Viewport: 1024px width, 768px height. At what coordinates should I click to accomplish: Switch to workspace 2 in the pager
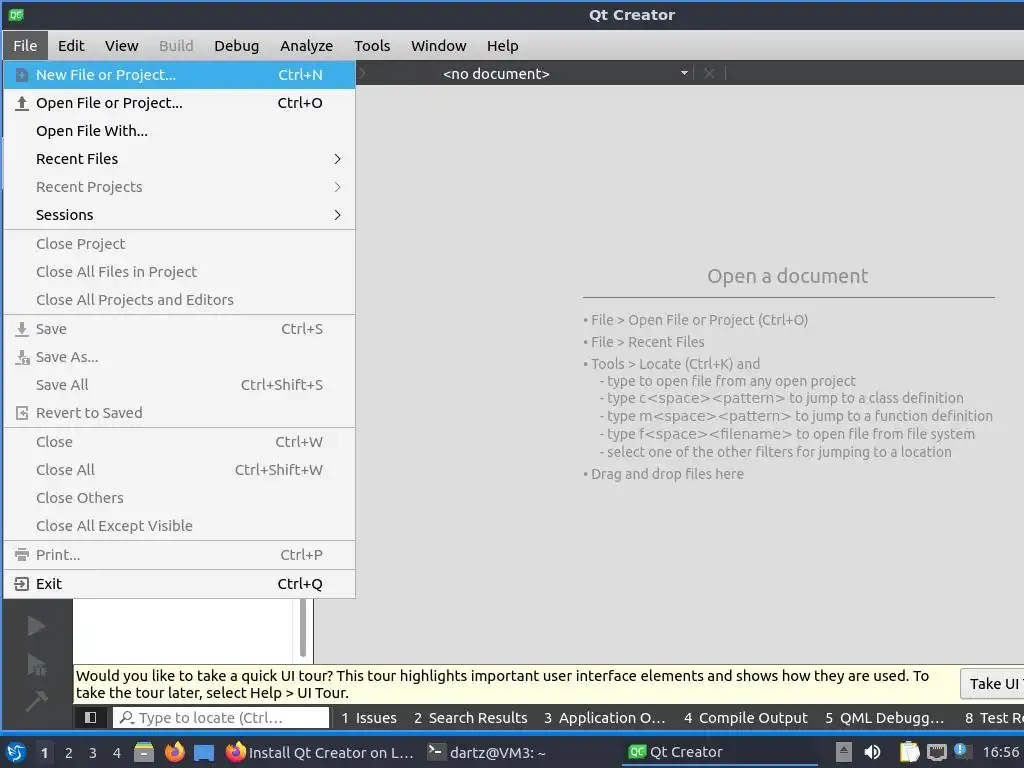[x=69, y=753]
